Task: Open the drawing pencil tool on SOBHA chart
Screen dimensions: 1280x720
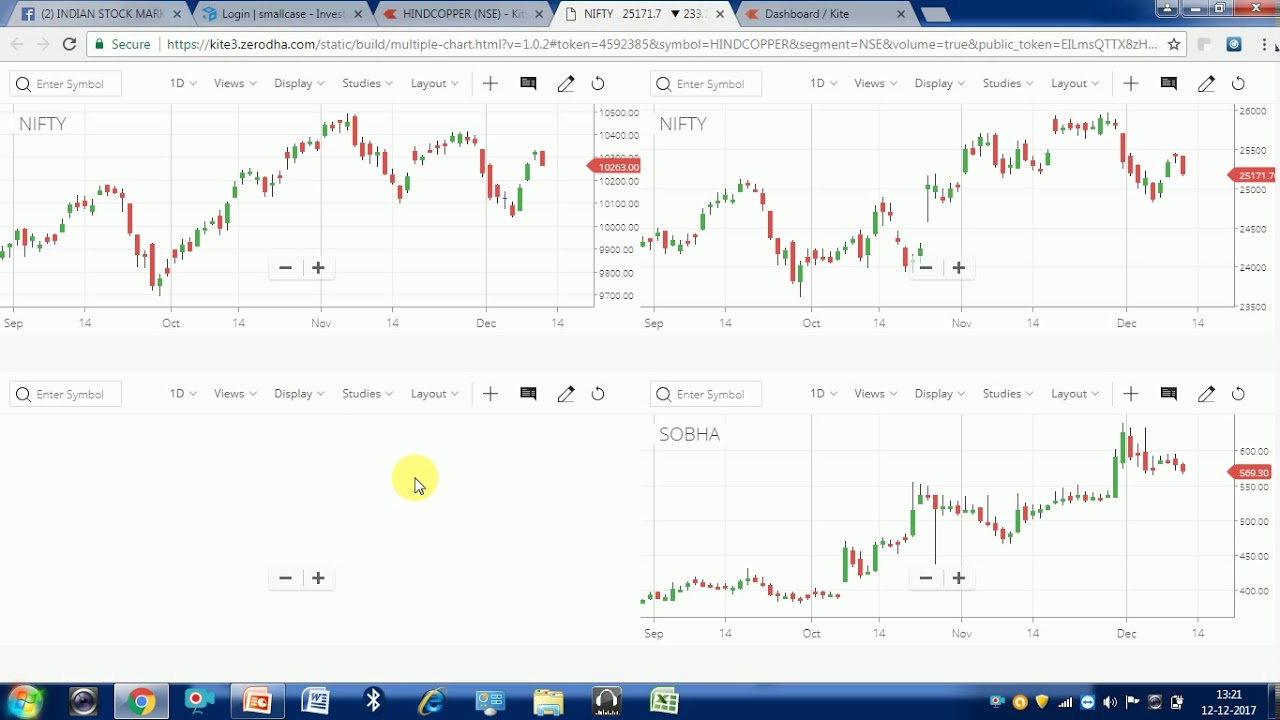Action: point(1206,394)
